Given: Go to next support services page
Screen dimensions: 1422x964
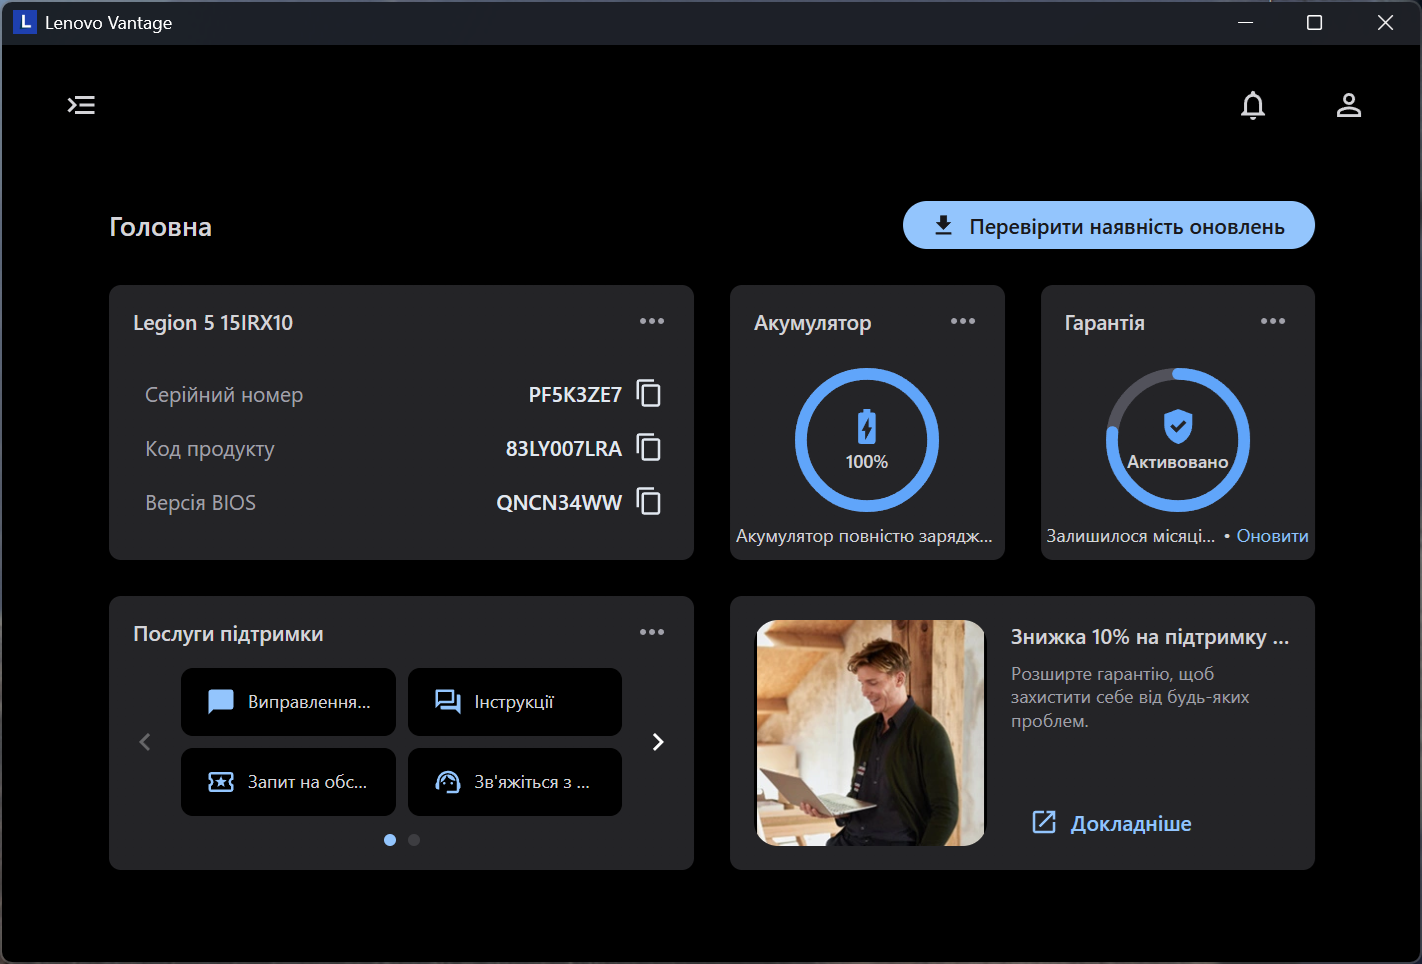Looking at the screenshot, I should tap(658, 742).
